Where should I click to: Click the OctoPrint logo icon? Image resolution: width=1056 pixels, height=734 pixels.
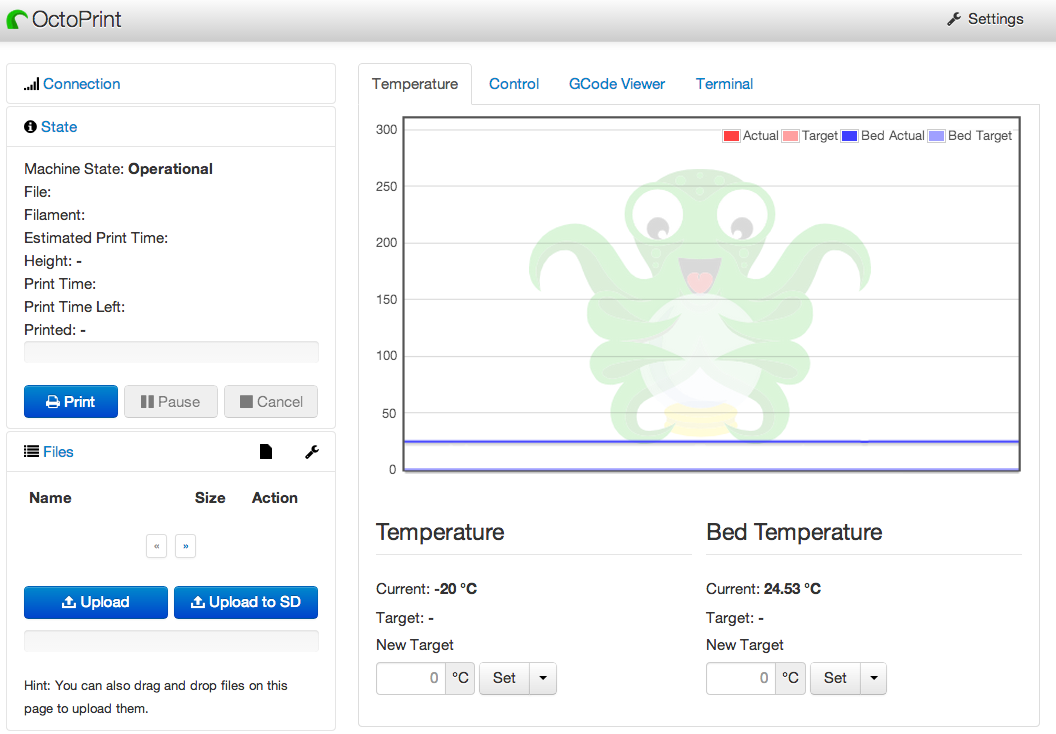[x=17, y=19]
